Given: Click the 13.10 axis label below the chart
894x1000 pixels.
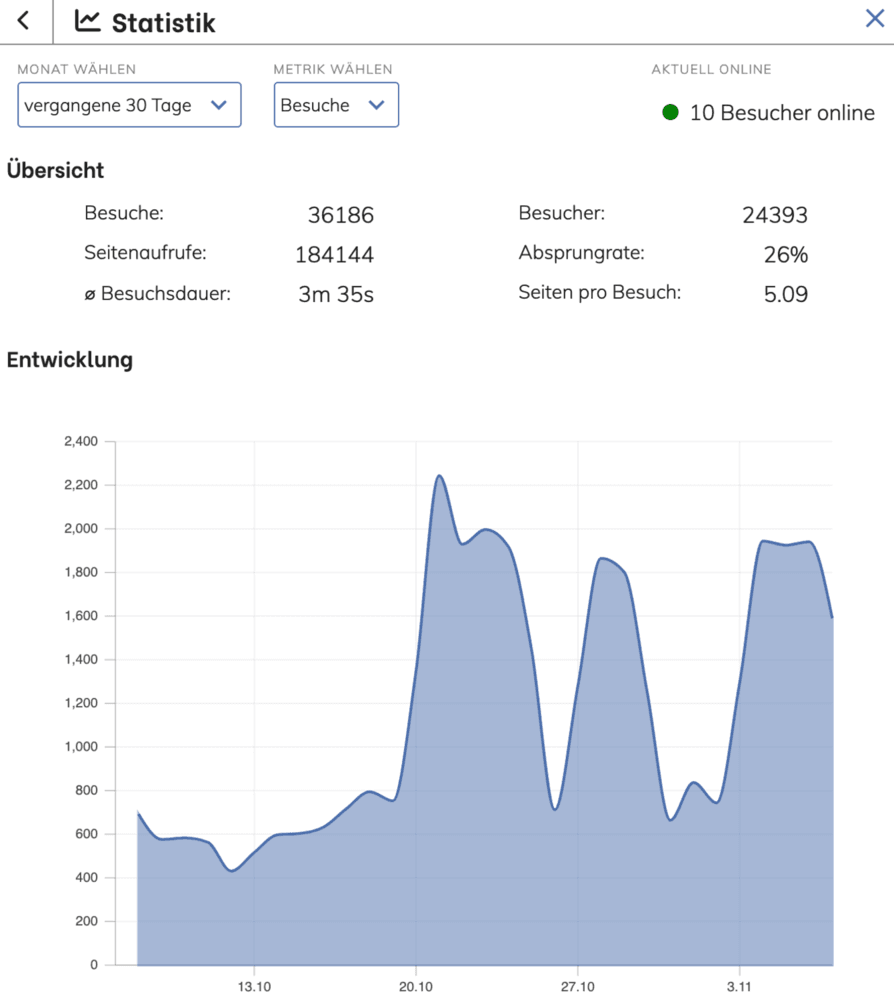Looking at the screenshot, I should coord(256,986).
